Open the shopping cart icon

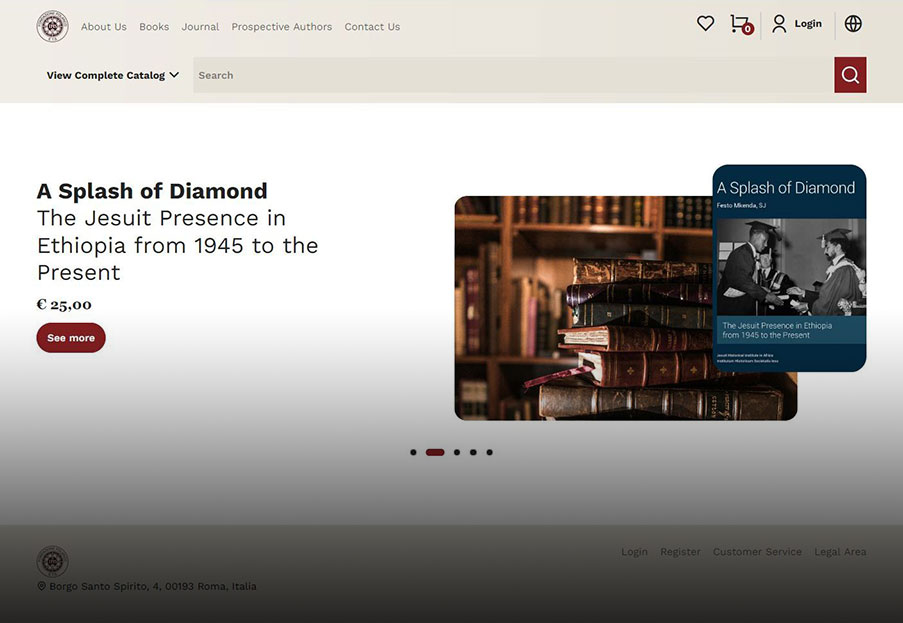741,24
